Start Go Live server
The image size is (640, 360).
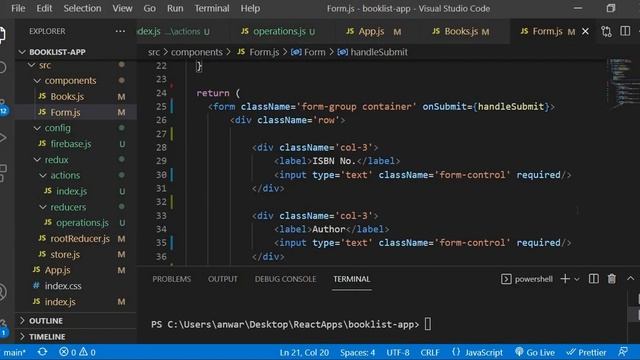(x=535, y=352)
